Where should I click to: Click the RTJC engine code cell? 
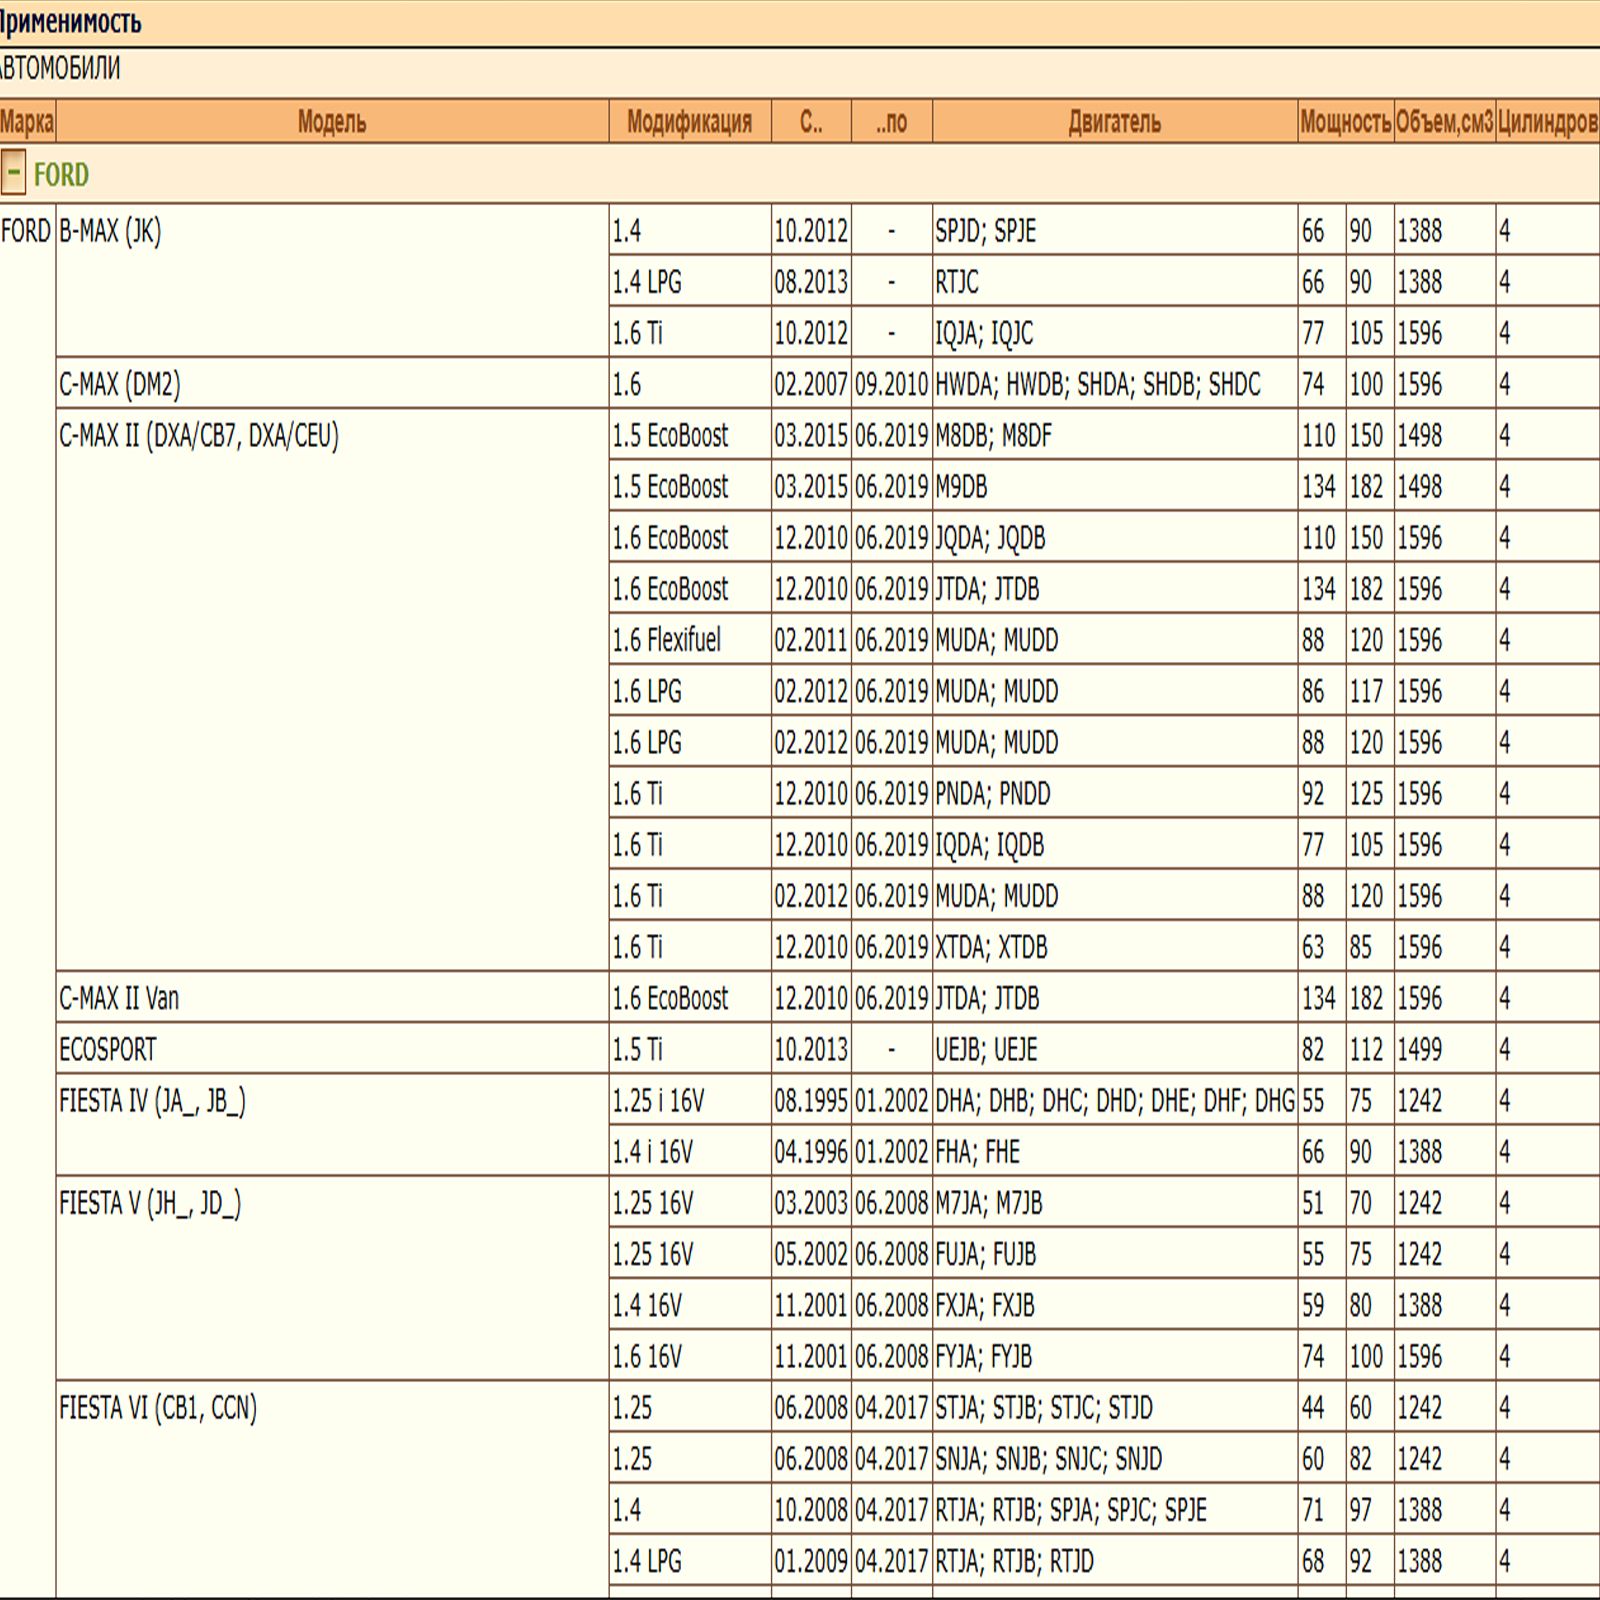(x=957, y=282)
